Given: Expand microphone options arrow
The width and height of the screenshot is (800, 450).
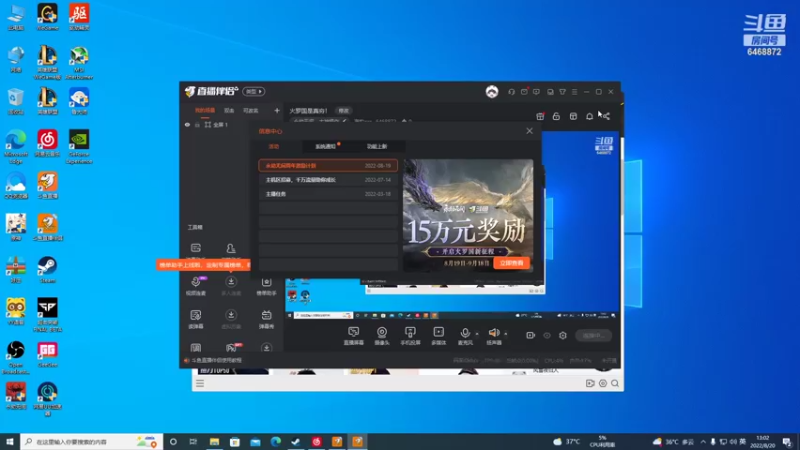Looking at the screenshot, I should click(x=477, y=334).
